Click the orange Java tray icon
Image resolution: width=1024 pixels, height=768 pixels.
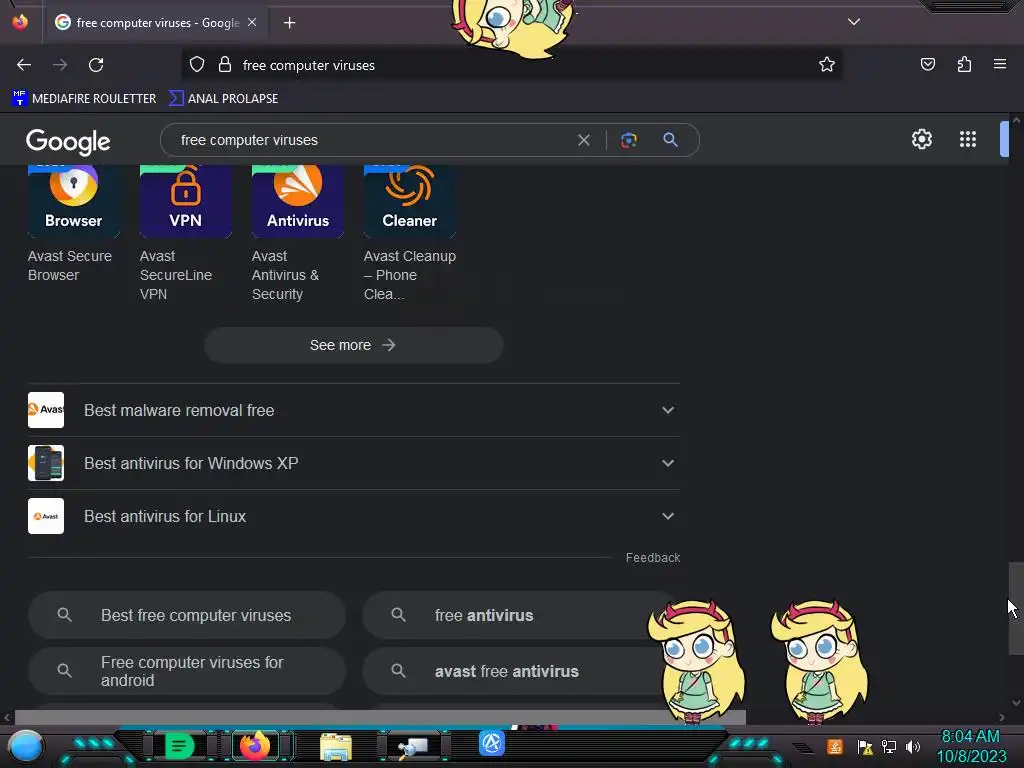coord(835,746)
